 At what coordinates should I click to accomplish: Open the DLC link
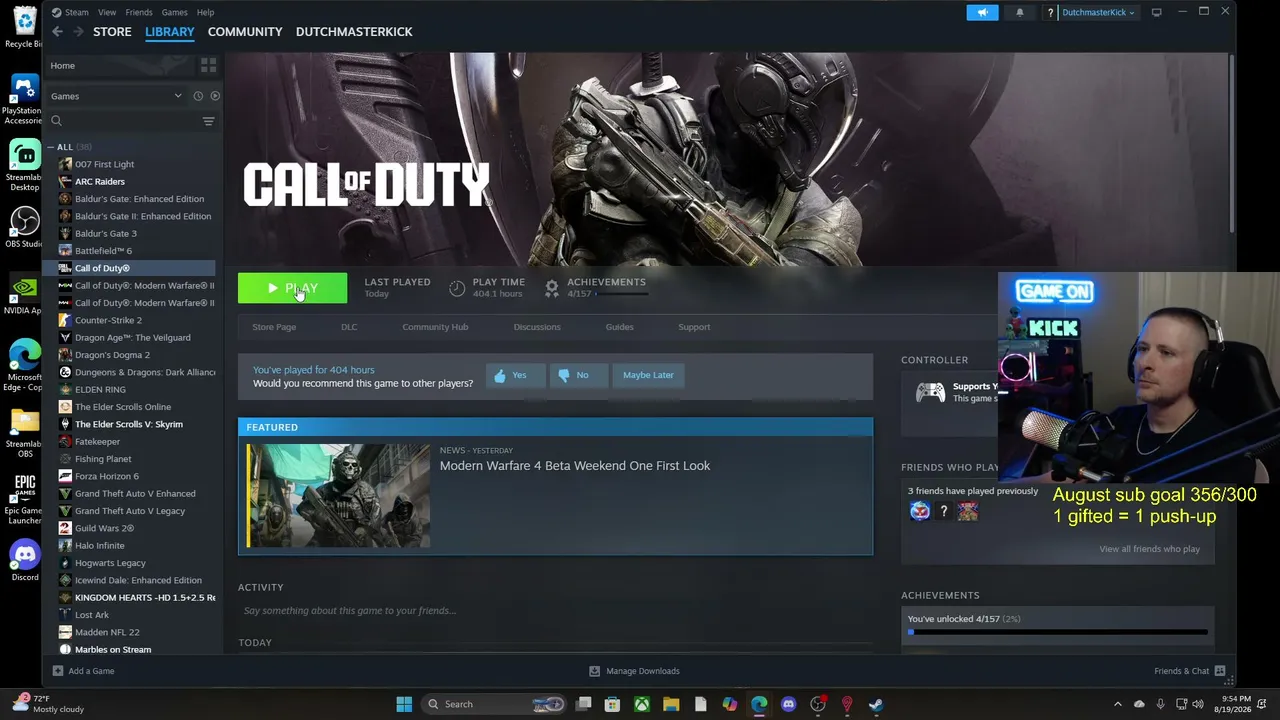[x=349, y=327]
